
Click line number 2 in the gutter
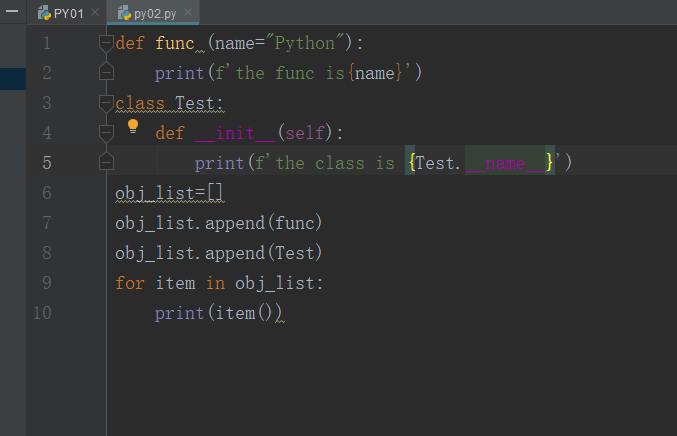point(47,73)
